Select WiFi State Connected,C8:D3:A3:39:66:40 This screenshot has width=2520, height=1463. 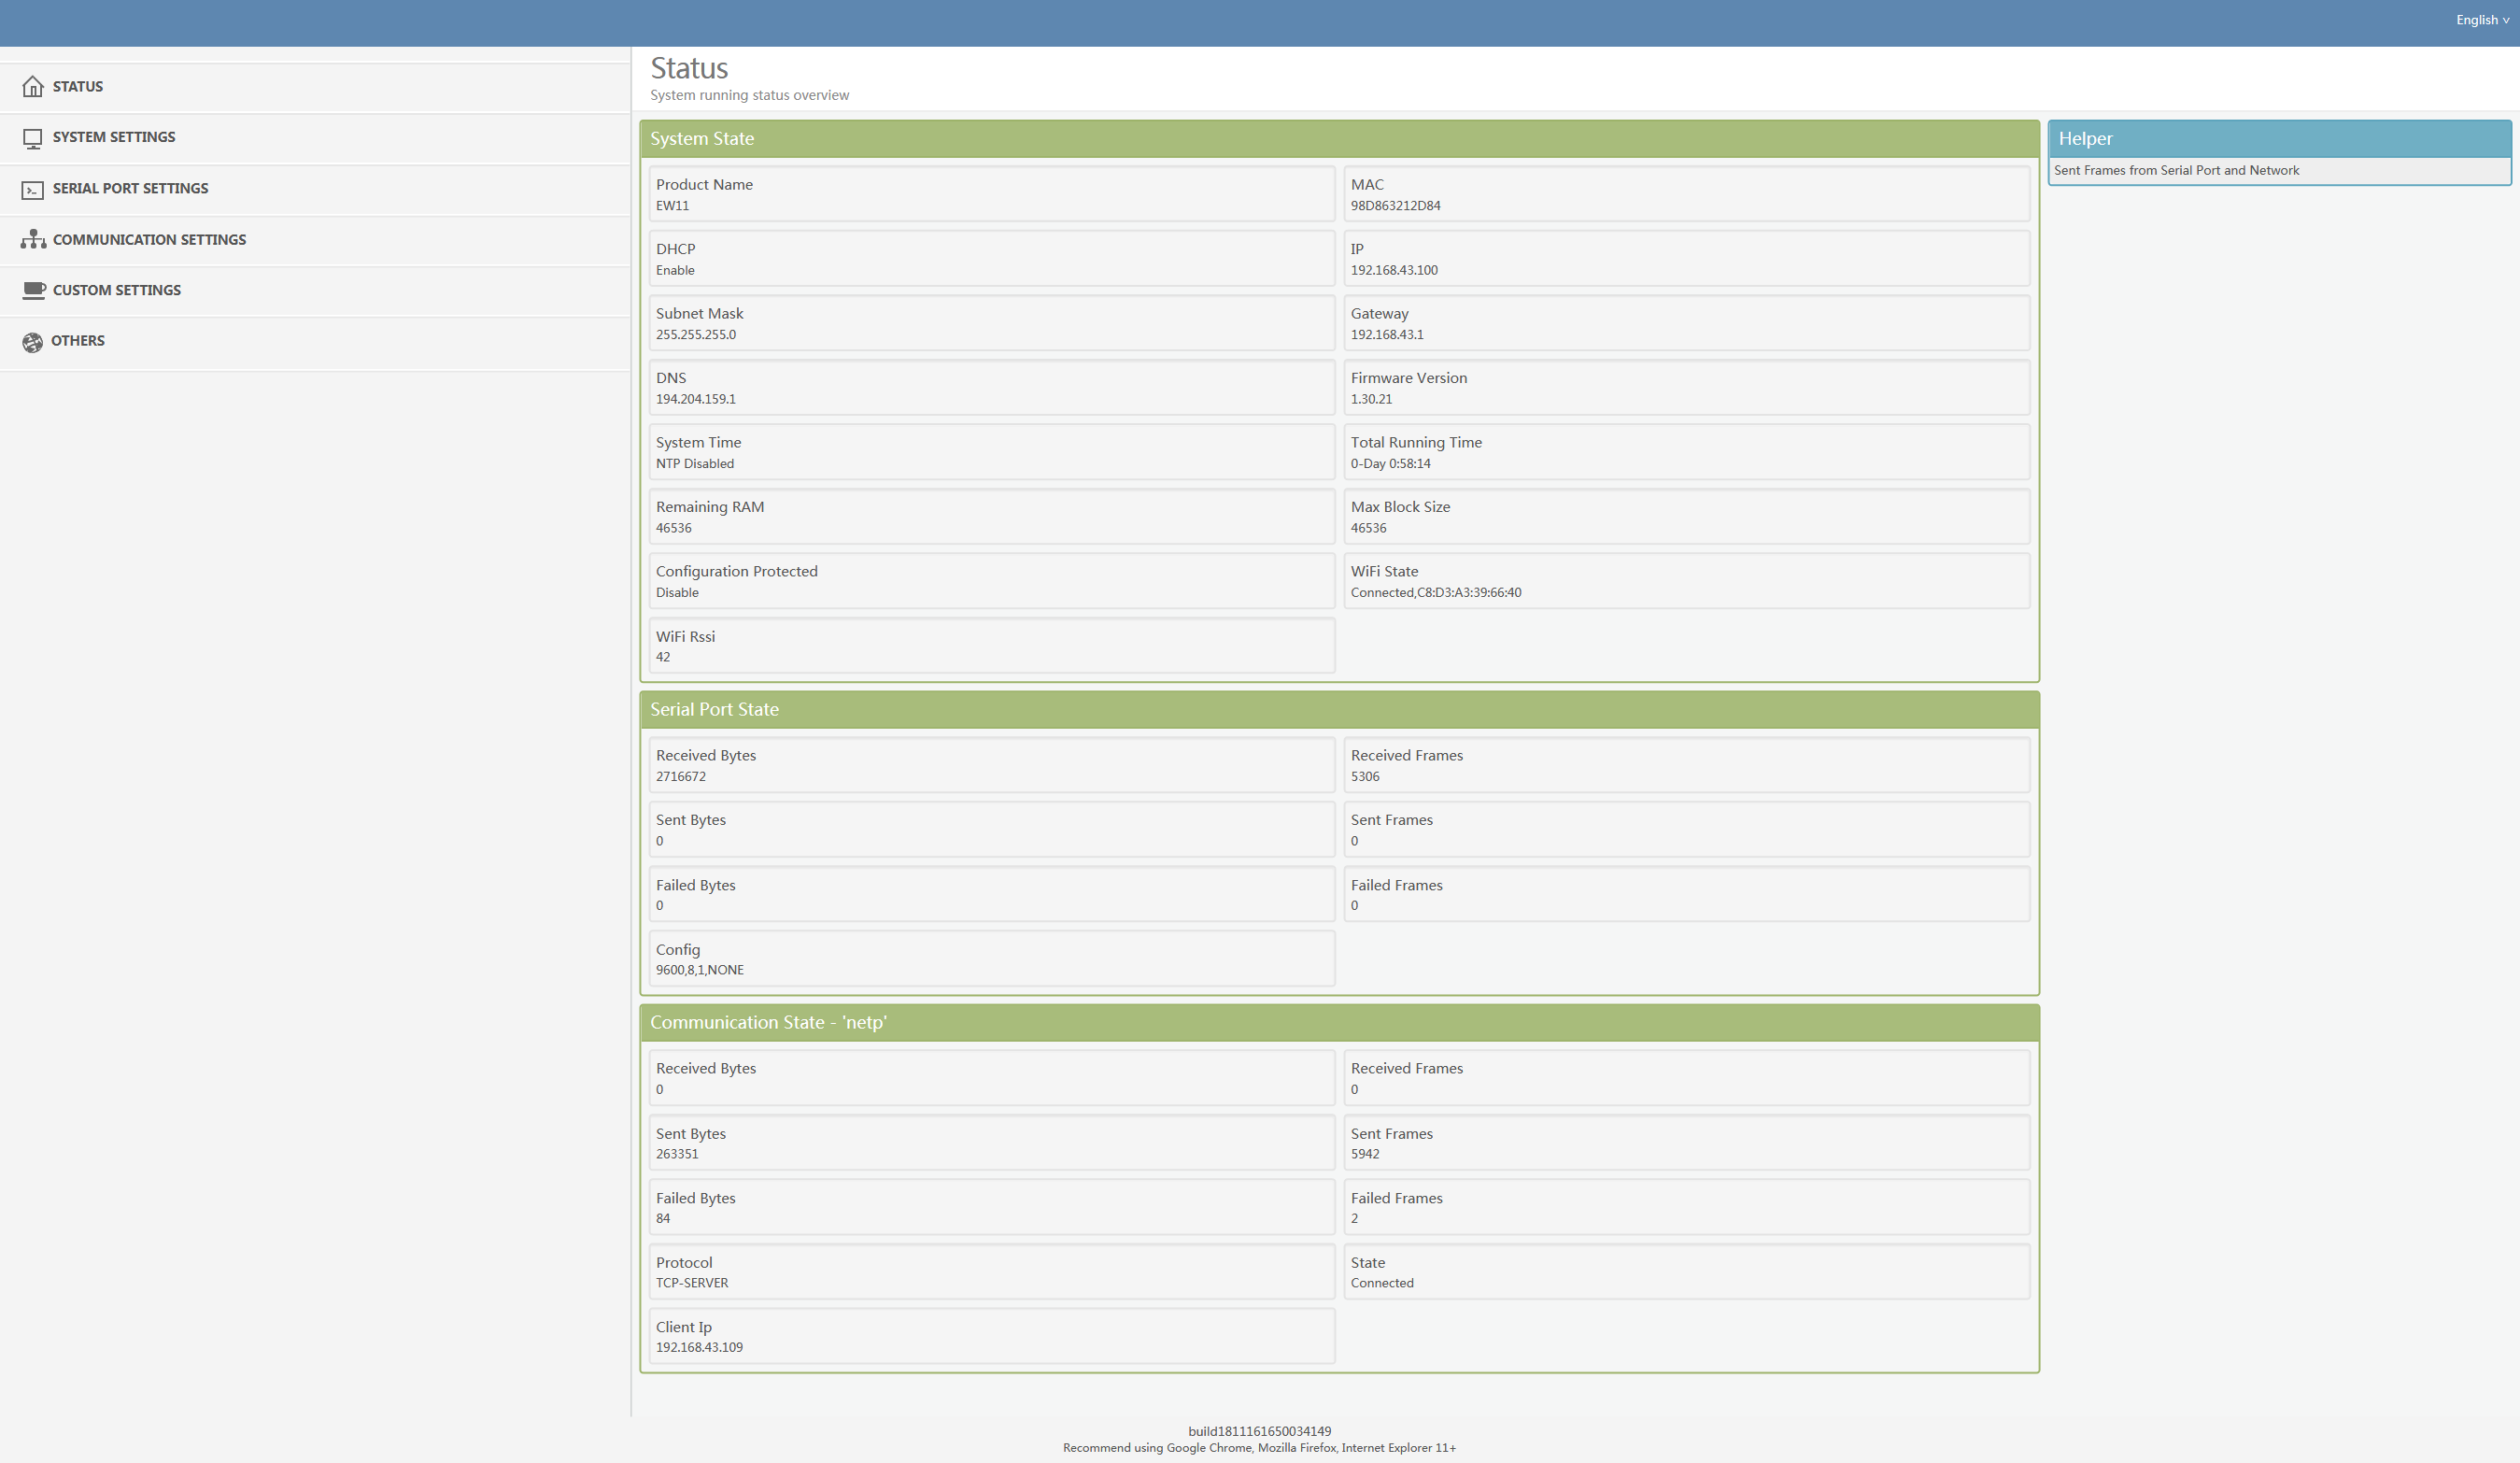[x=1436, y=593]
